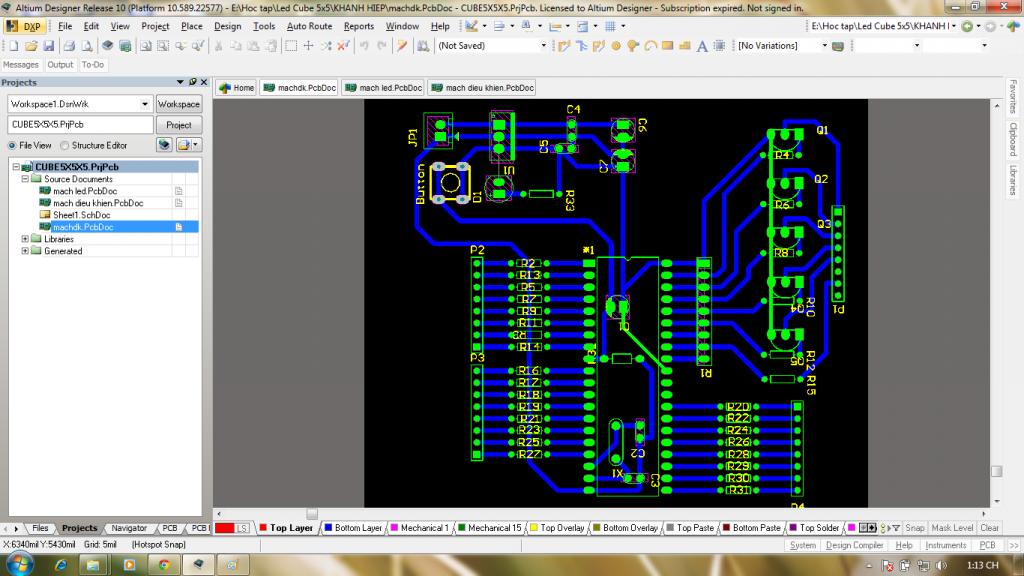Screen dimensions: 1024x576
Task: Toggle the Projects panel pin icon
Action: 192,82
